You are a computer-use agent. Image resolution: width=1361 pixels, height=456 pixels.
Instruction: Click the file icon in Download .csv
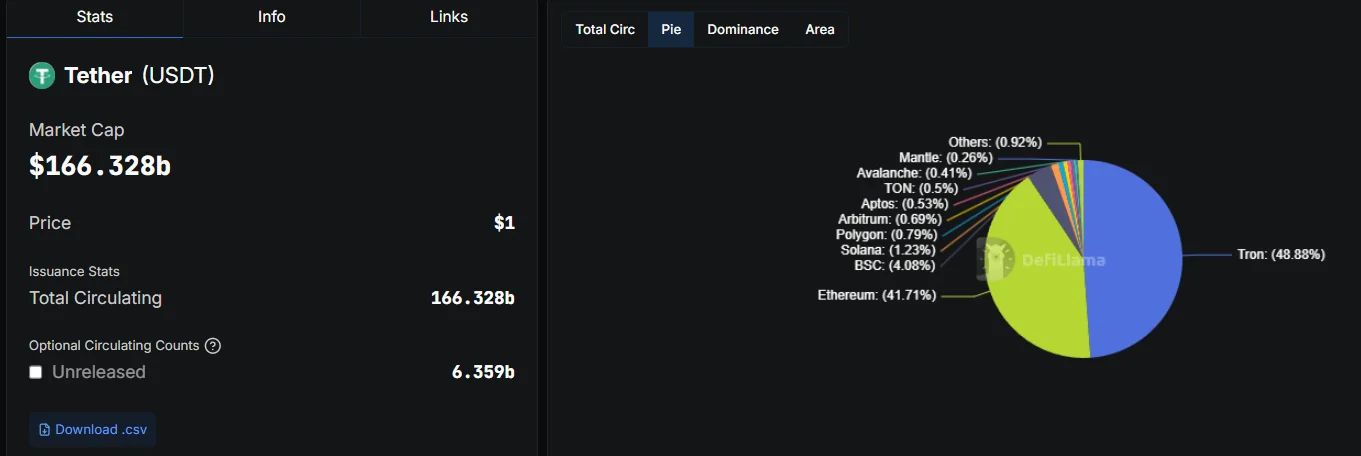(44, 430)
